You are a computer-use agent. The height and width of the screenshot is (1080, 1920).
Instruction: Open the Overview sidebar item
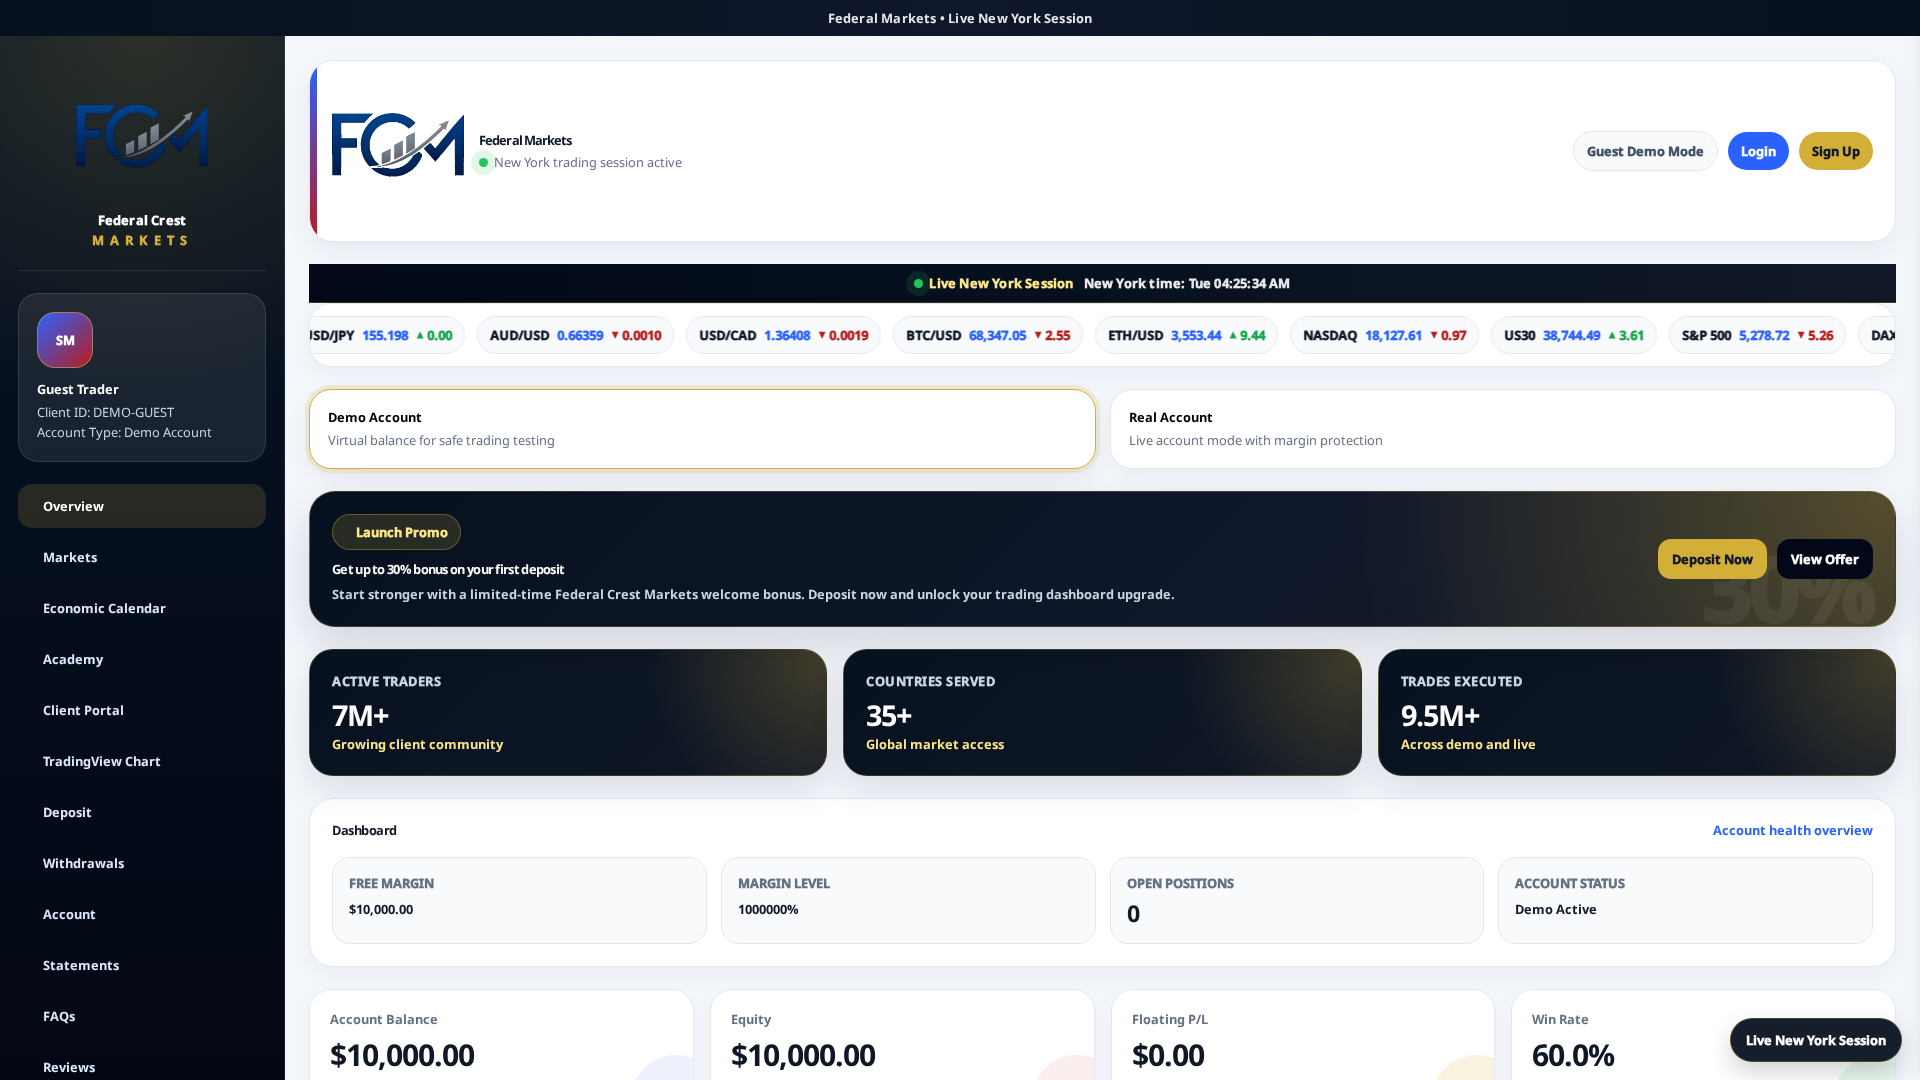(x=142, y=506)
